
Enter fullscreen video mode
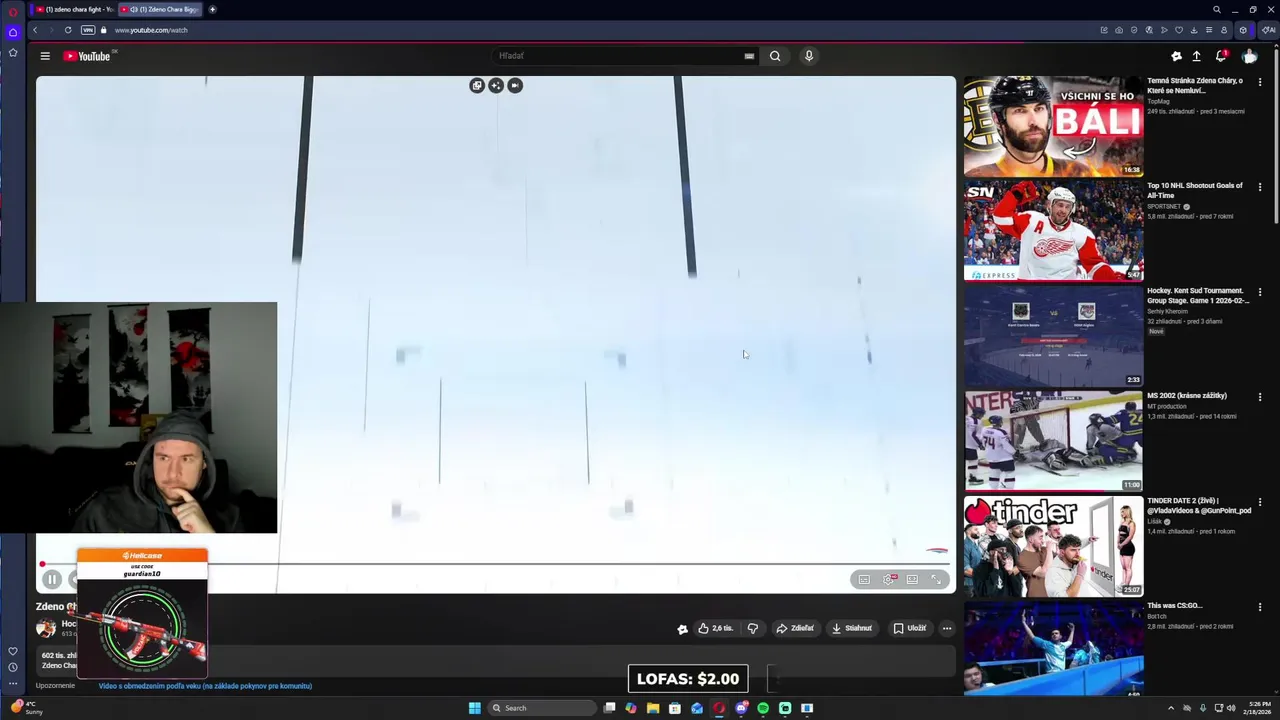937,579
